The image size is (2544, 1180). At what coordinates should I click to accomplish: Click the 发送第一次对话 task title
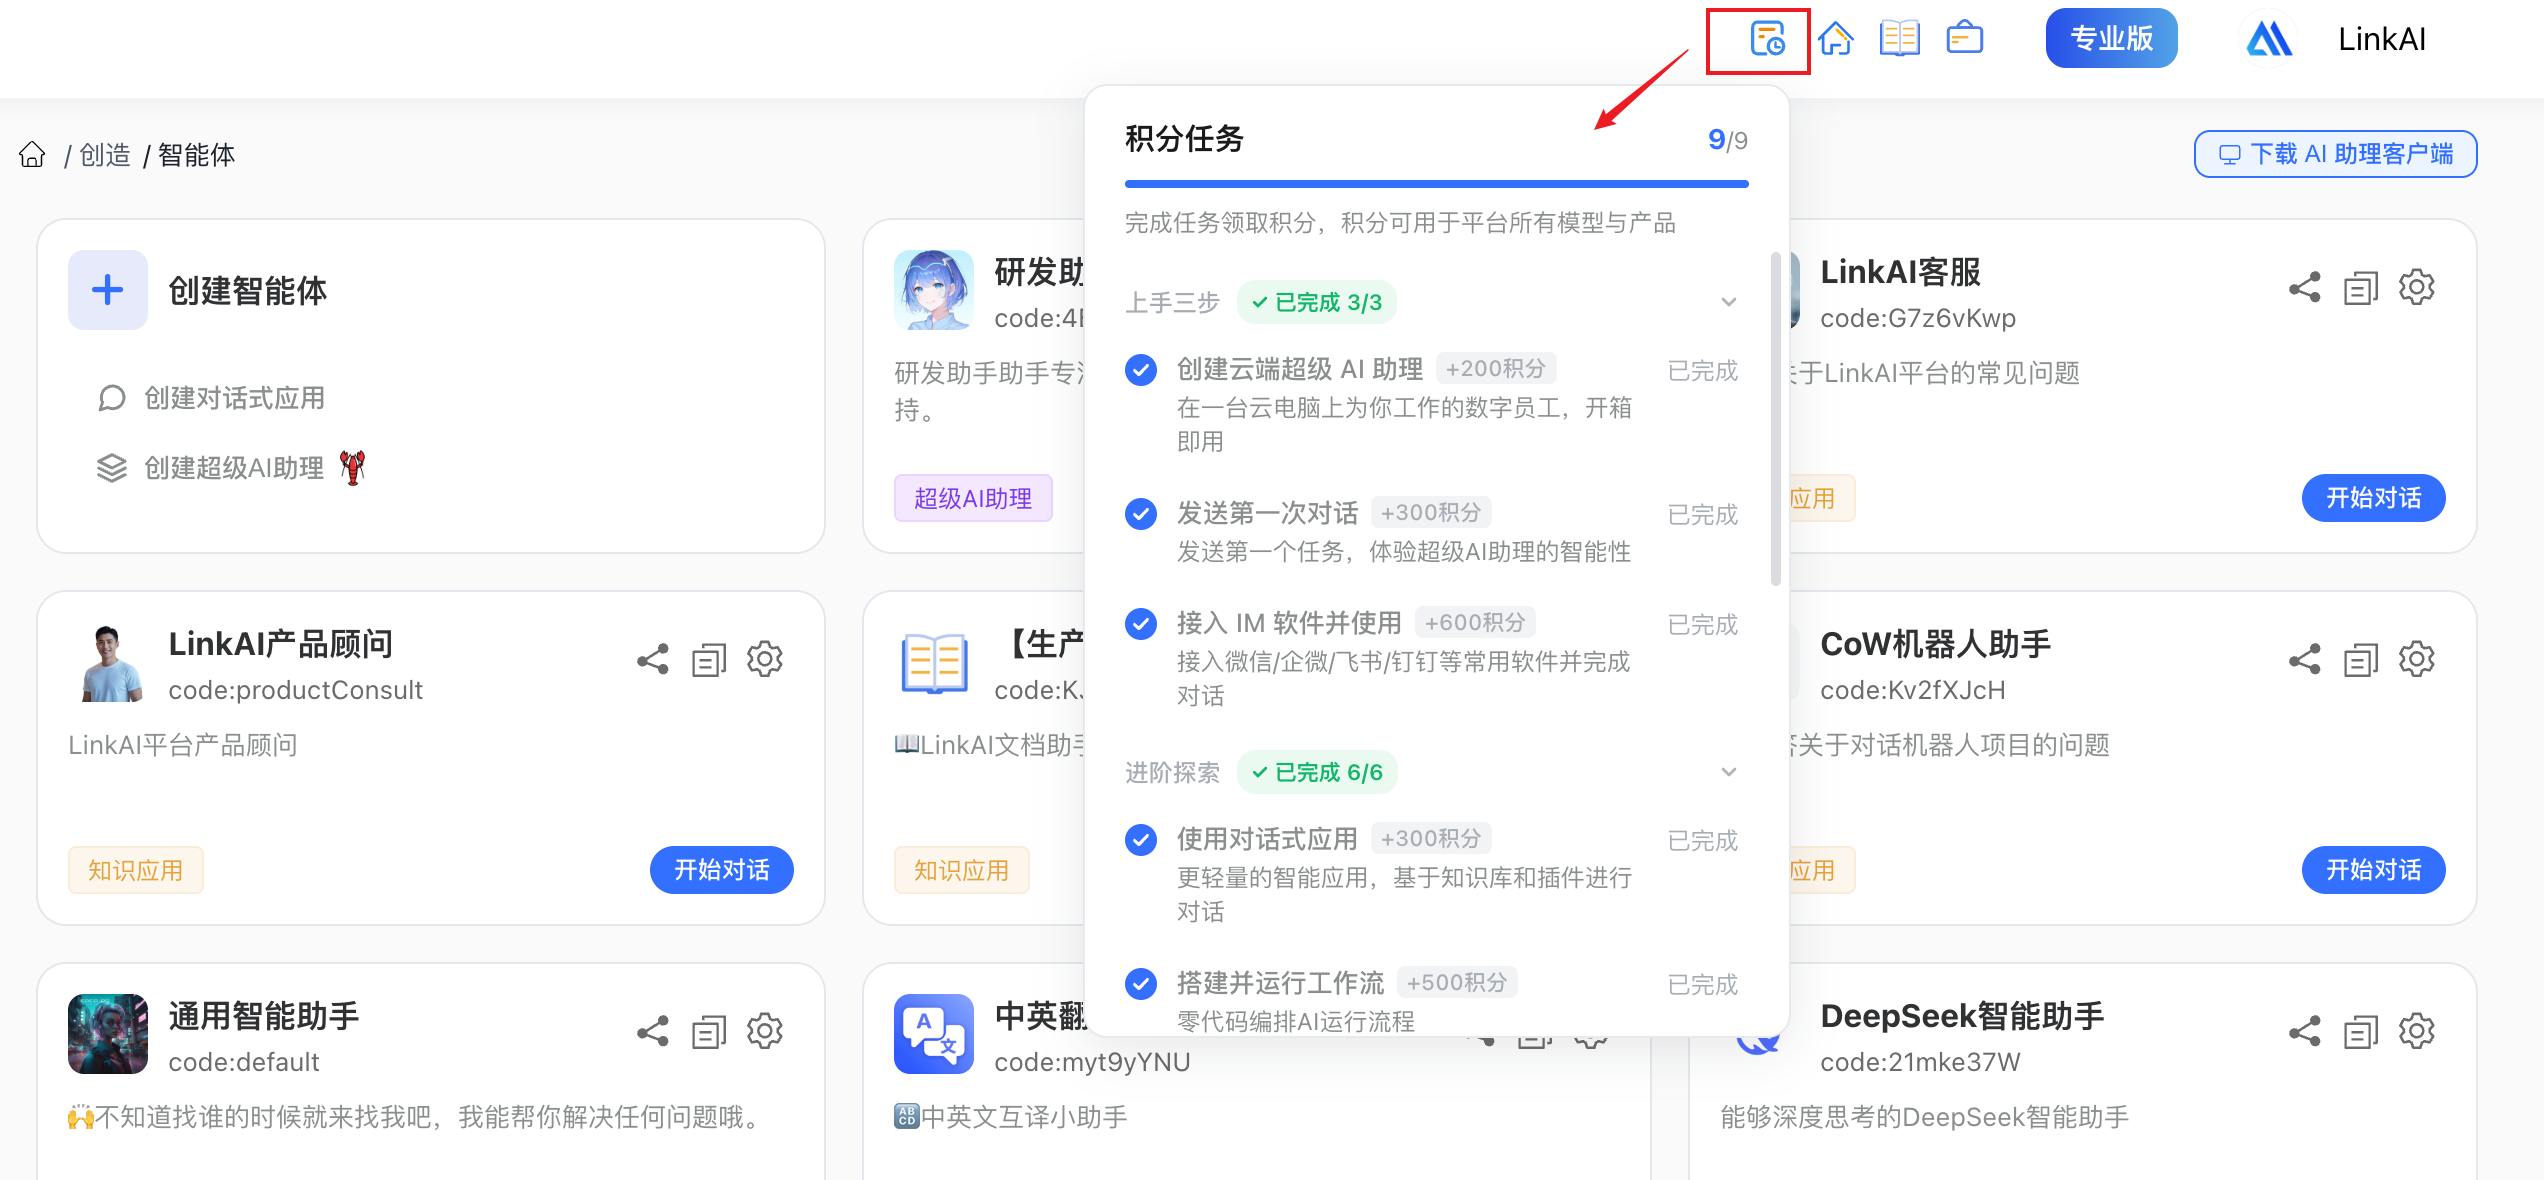(1267, 513)
